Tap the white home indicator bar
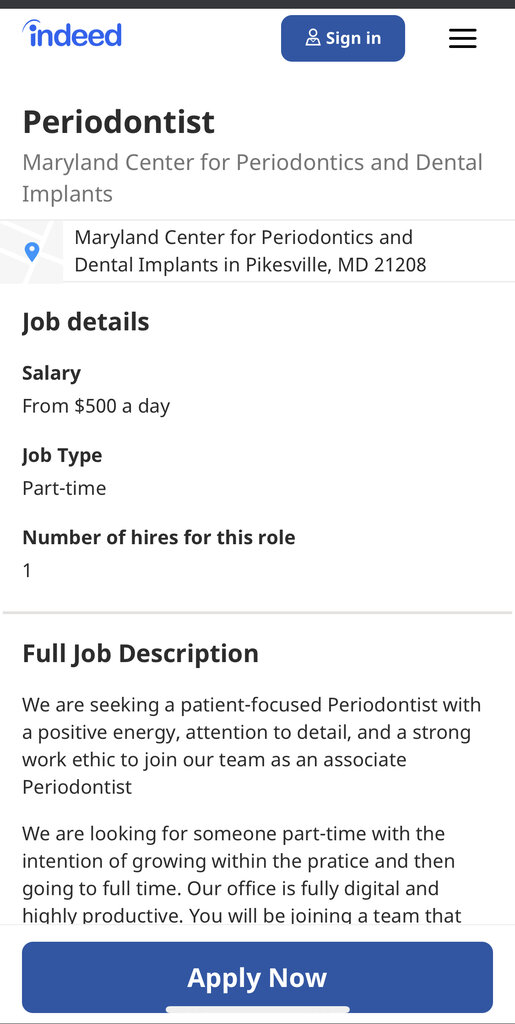Image resolution: width=515 pixels, height=1024 pixels. coord(258,1010)
